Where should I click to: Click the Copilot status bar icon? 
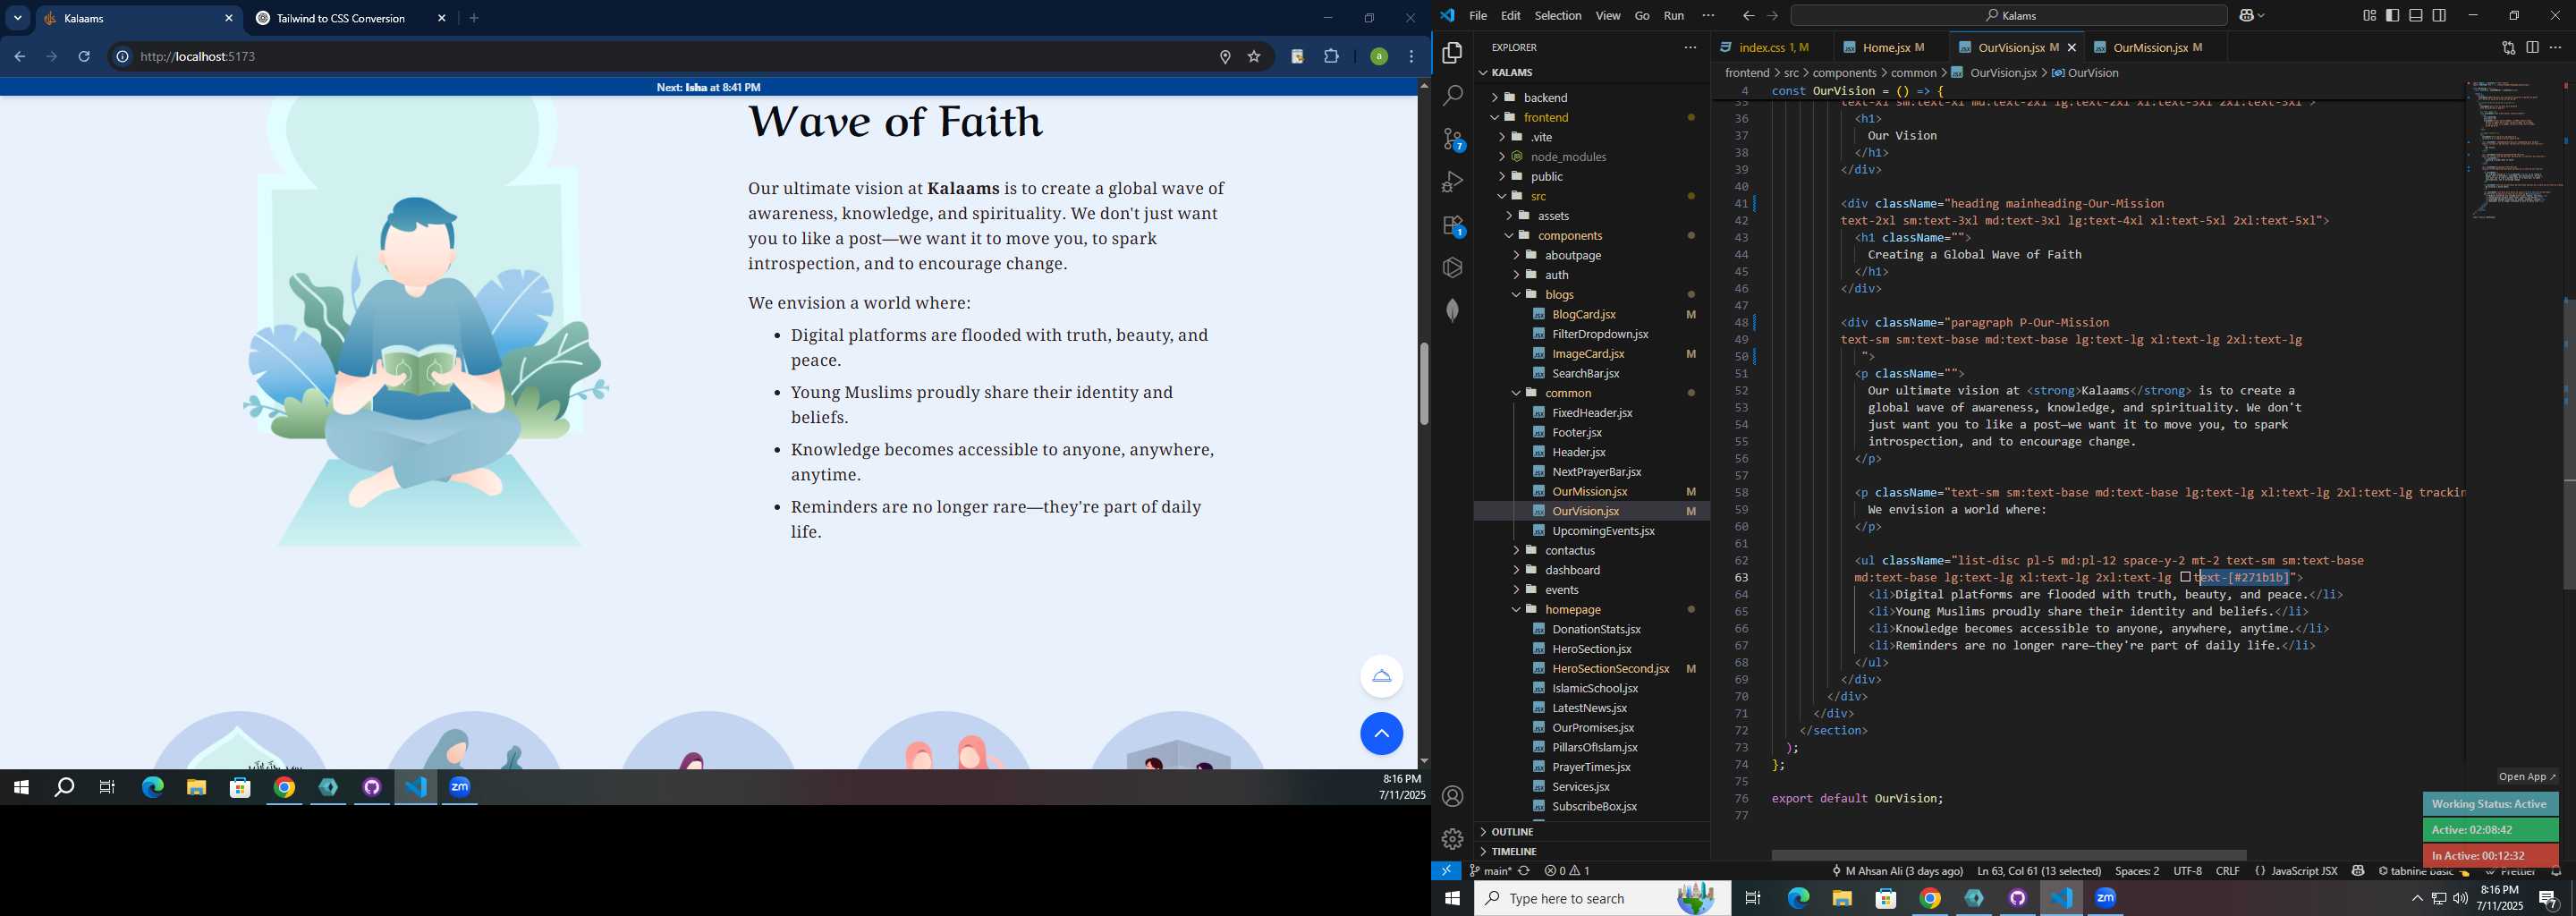click(2357, 871)
